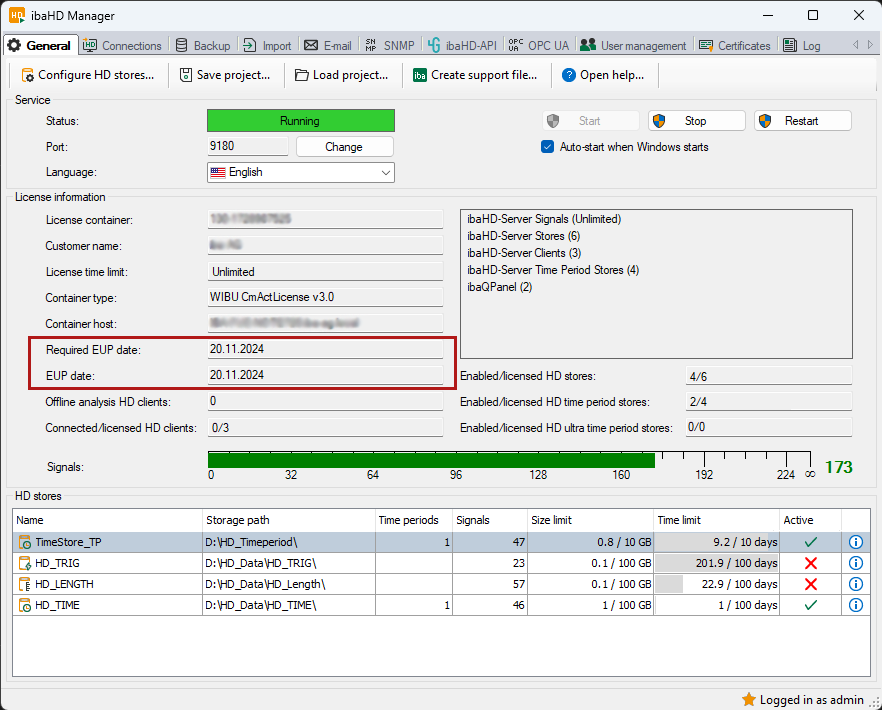The image size is (882, 710).
Task: Toggle active state of HD_LENGTH store
Action: tap(810, 584)
